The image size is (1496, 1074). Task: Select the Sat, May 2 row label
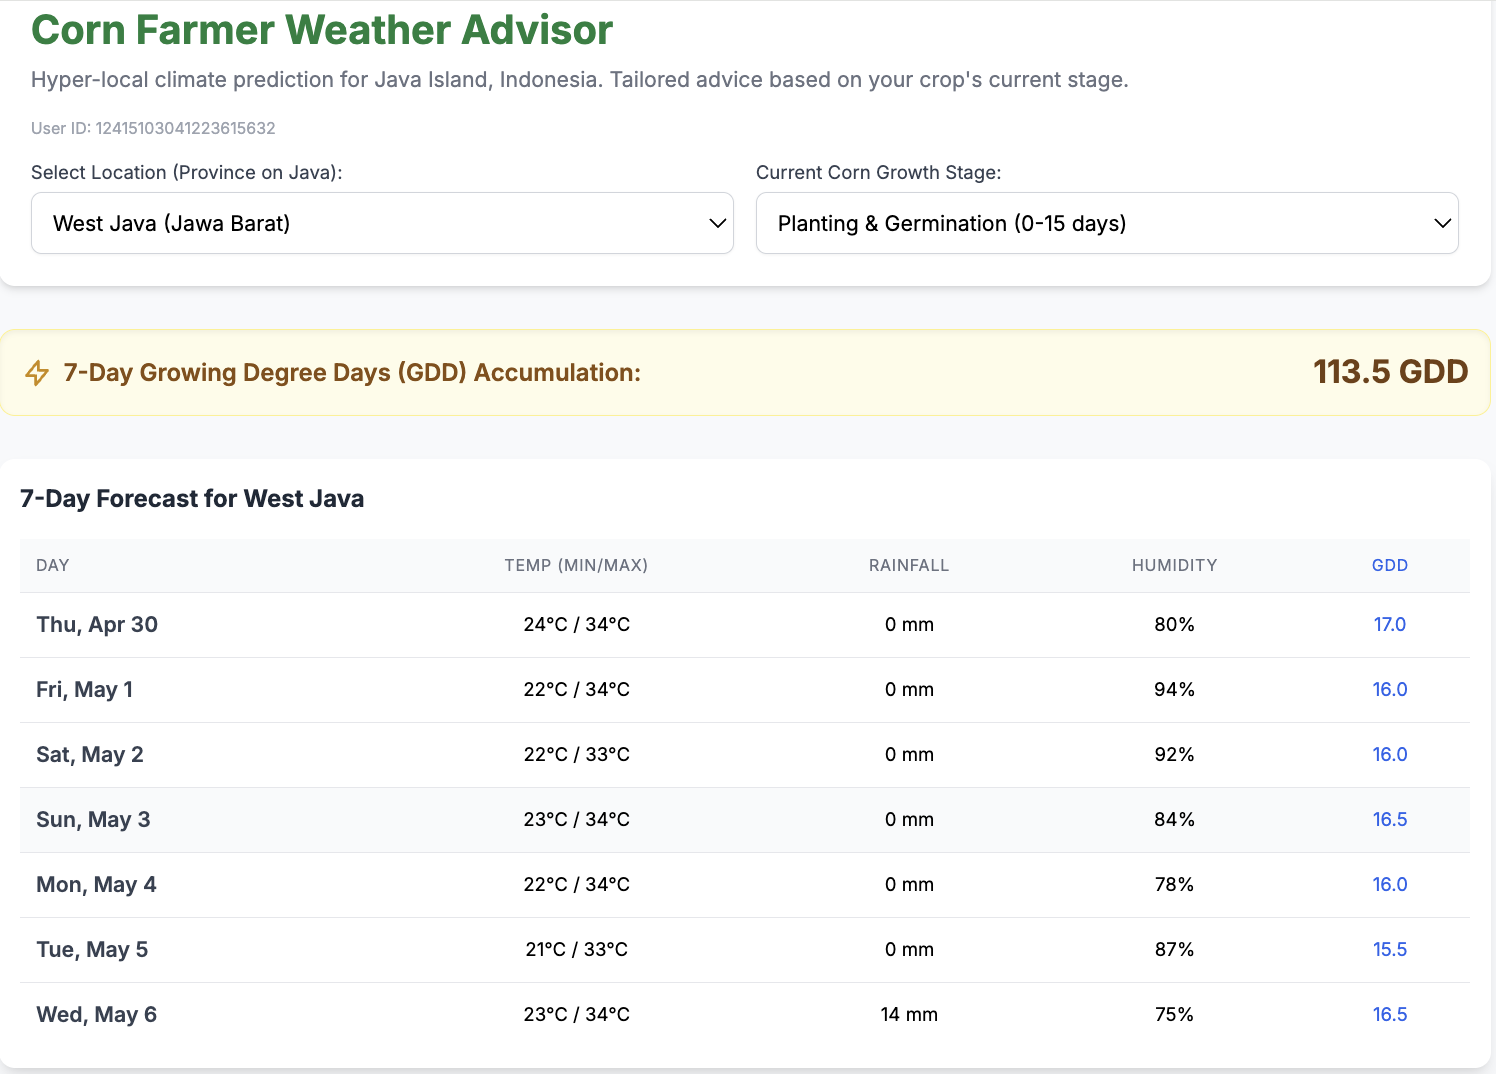pyautogui.click(x=90, y=755)
